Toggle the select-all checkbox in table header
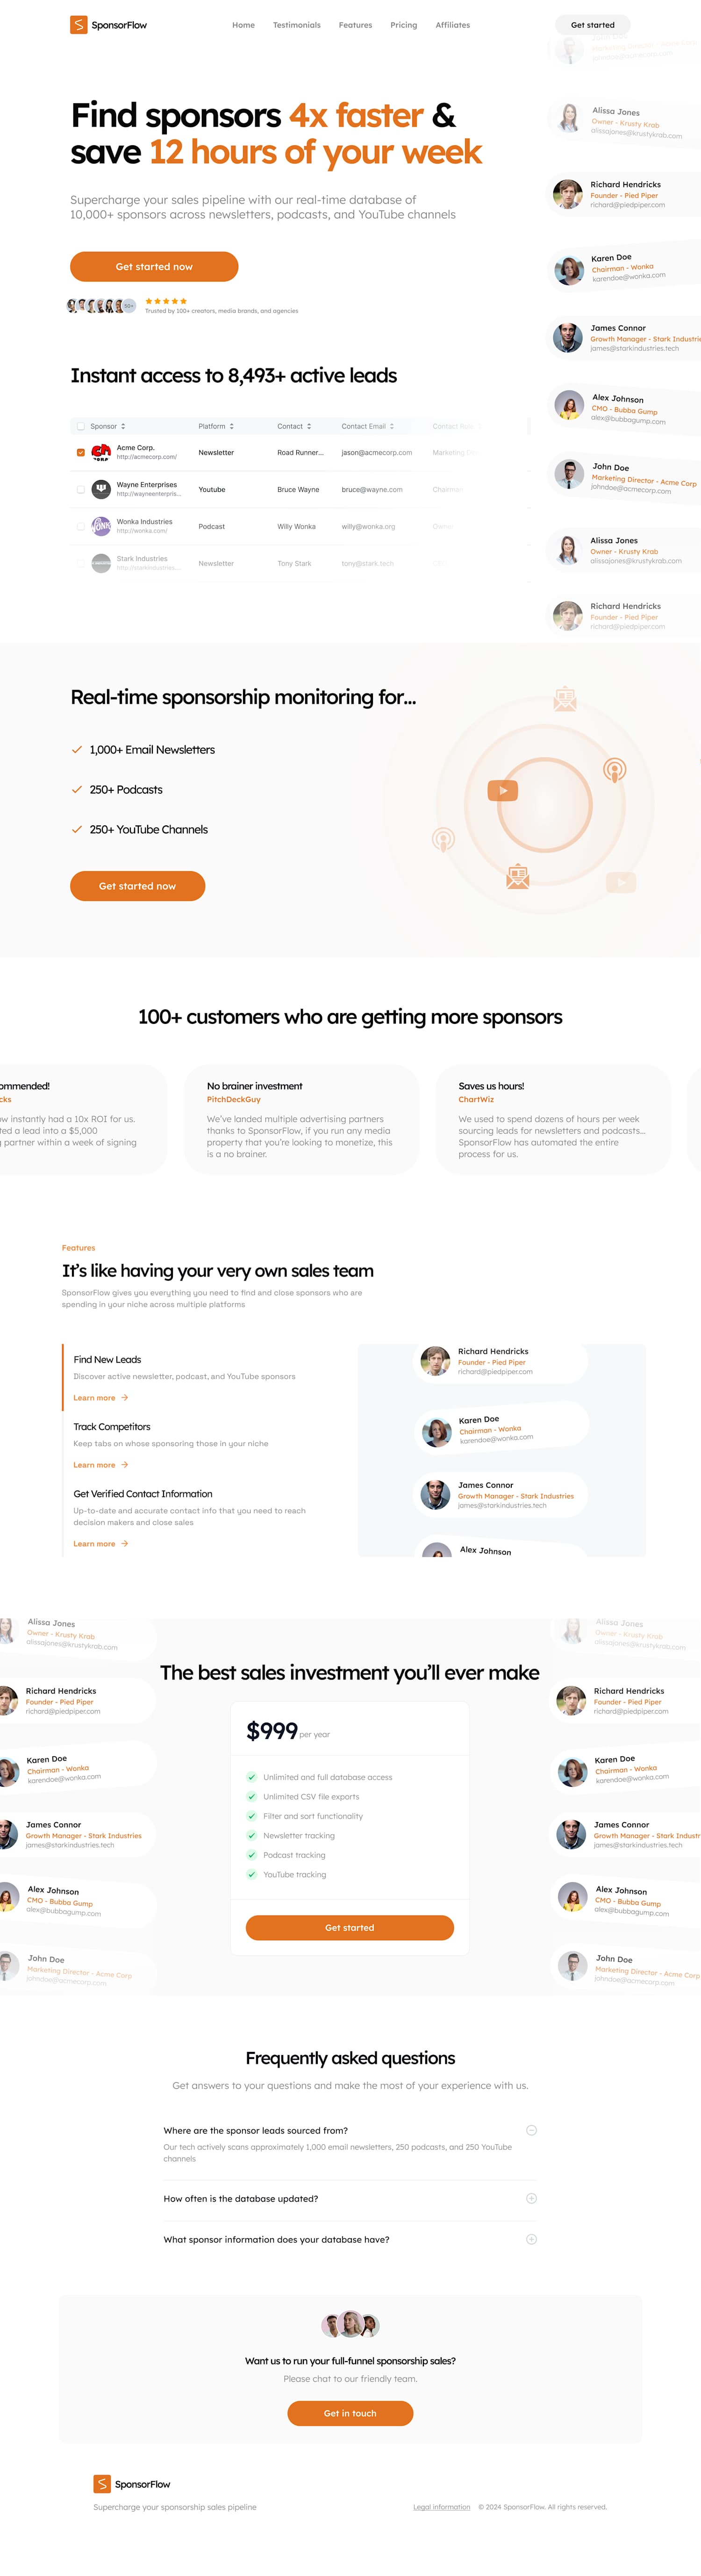Viewport: 701px width, 2576px height. pyautogui.click(x=80, y=426)
